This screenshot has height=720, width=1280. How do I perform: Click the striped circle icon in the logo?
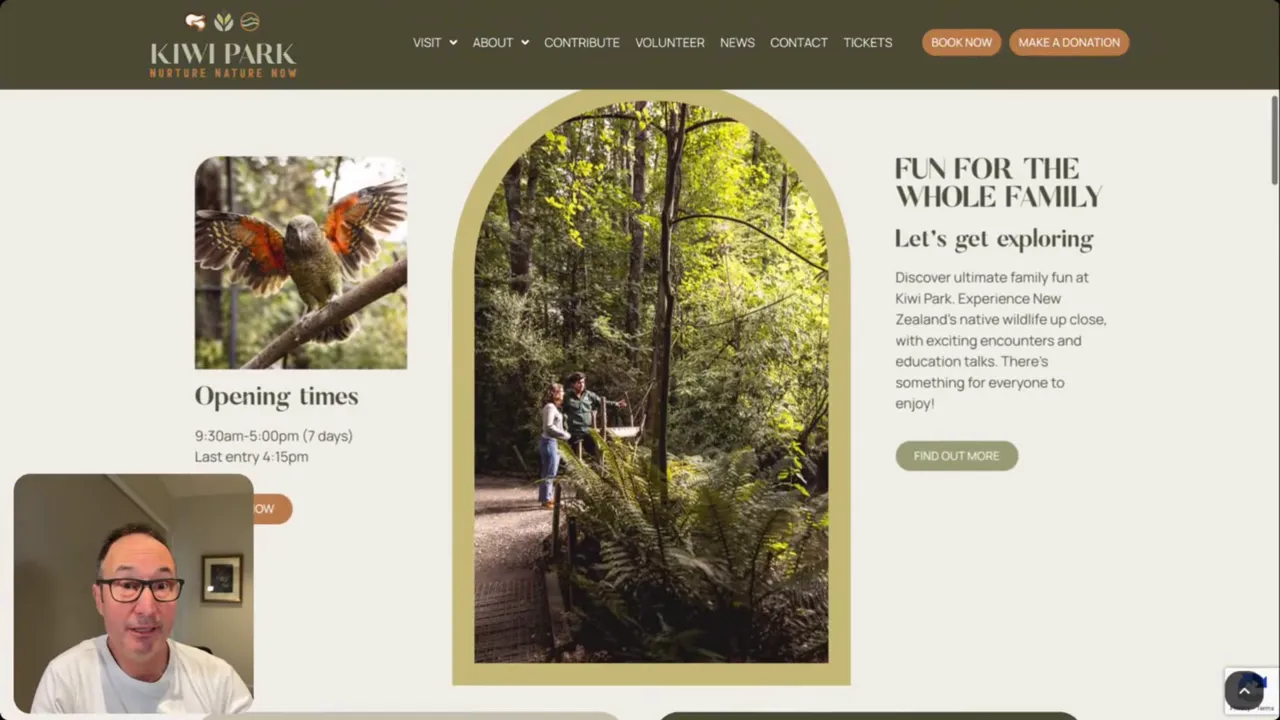click(x=250, y=22)
